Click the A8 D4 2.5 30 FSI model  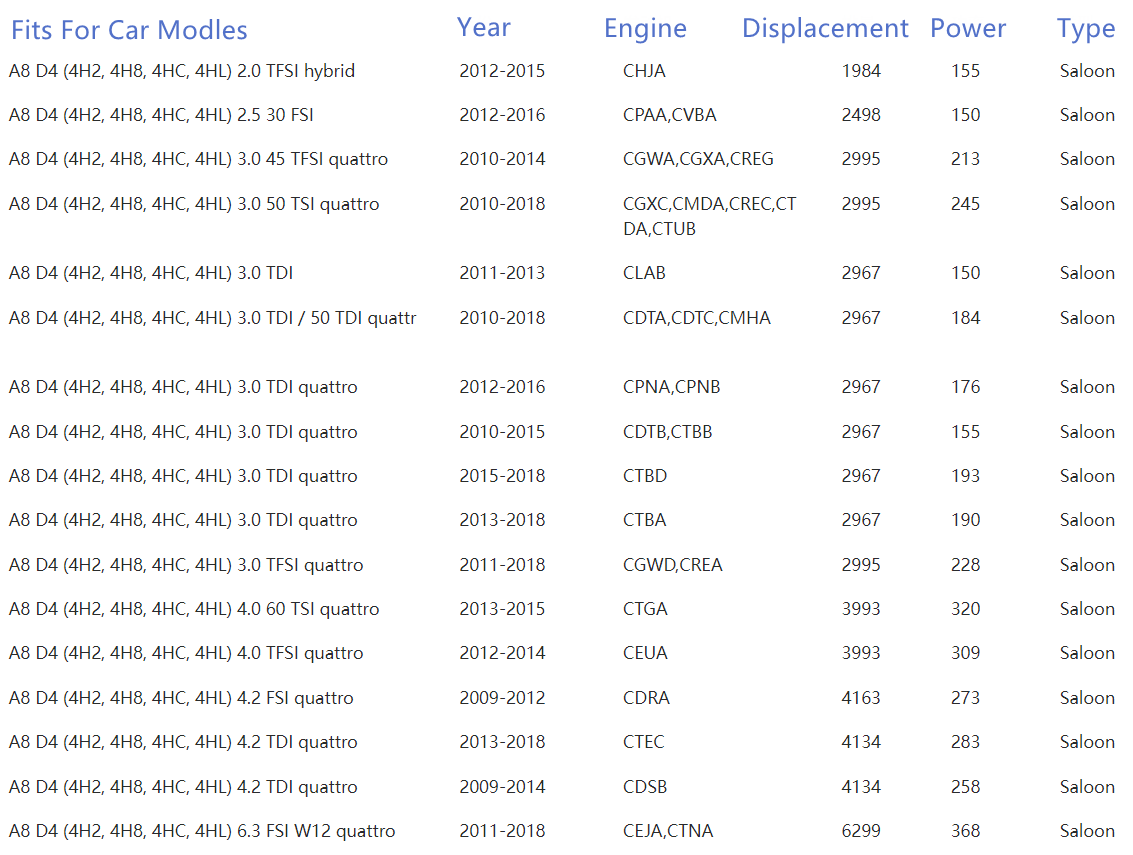point(161,115)
